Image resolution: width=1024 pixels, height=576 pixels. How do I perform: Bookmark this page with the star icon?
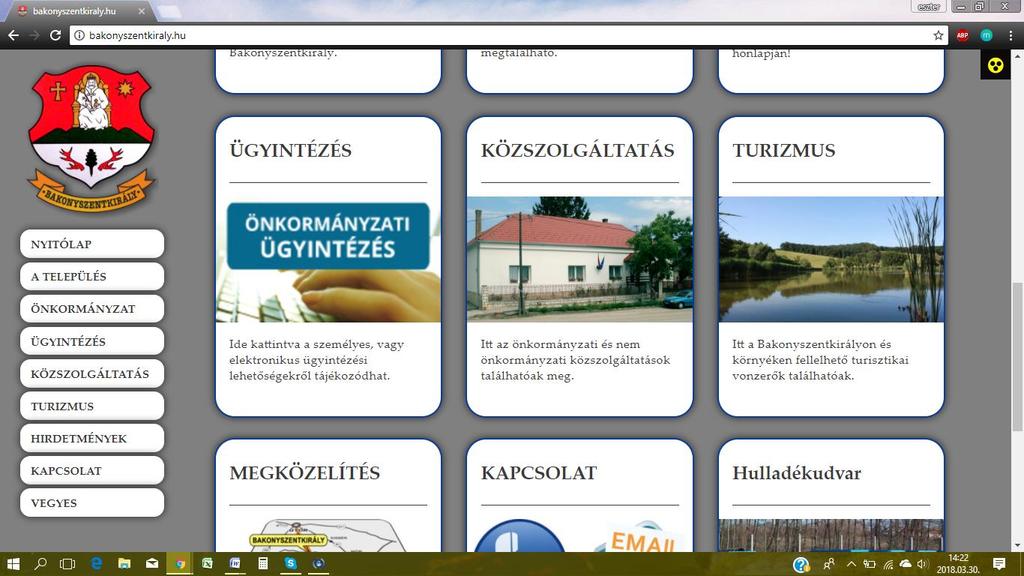pos(938,35)
